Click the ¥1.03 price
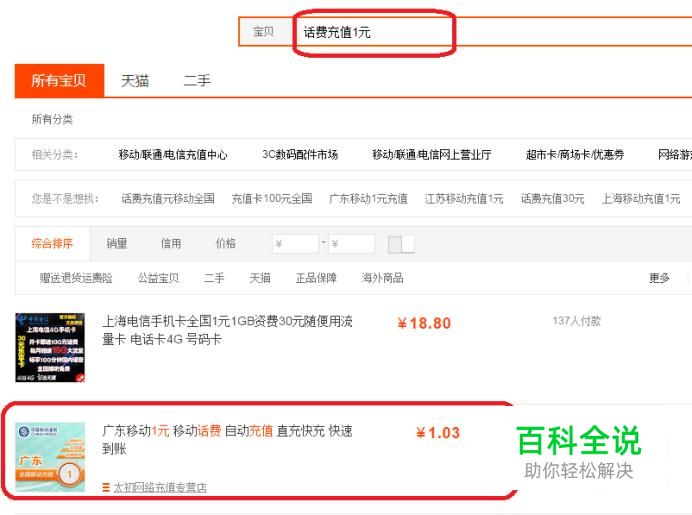692x515 pixels. coord(438,432)
